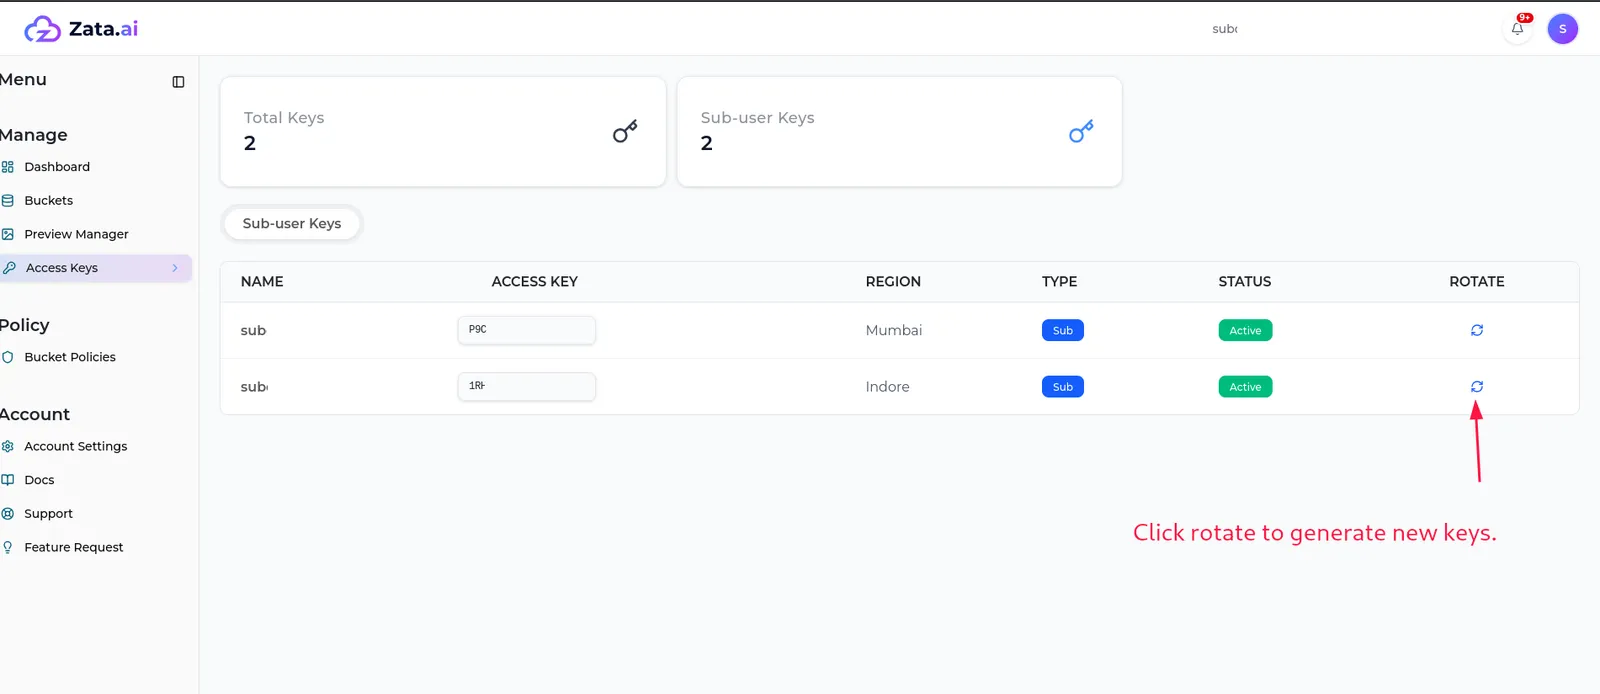Click the name cell in Indore row
1600x694 pixels.
click(254, 387)
